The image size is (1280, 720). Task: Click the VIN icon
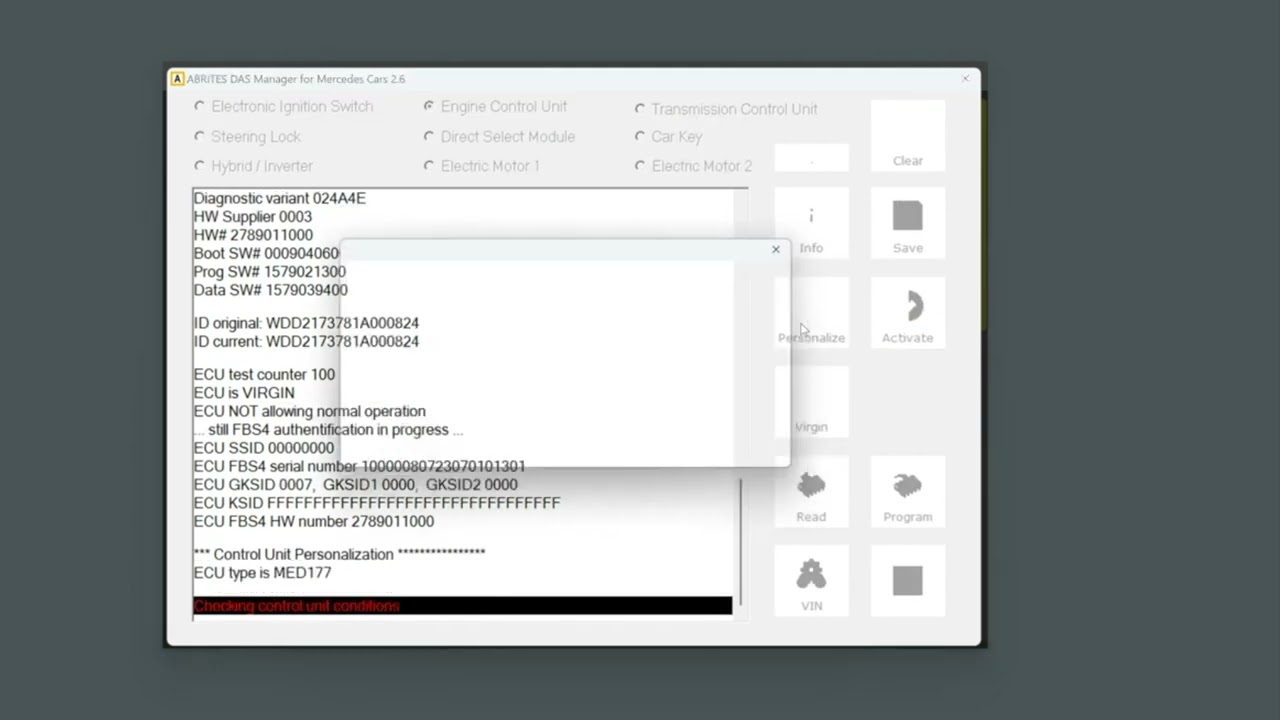click(x=811, y=574)
